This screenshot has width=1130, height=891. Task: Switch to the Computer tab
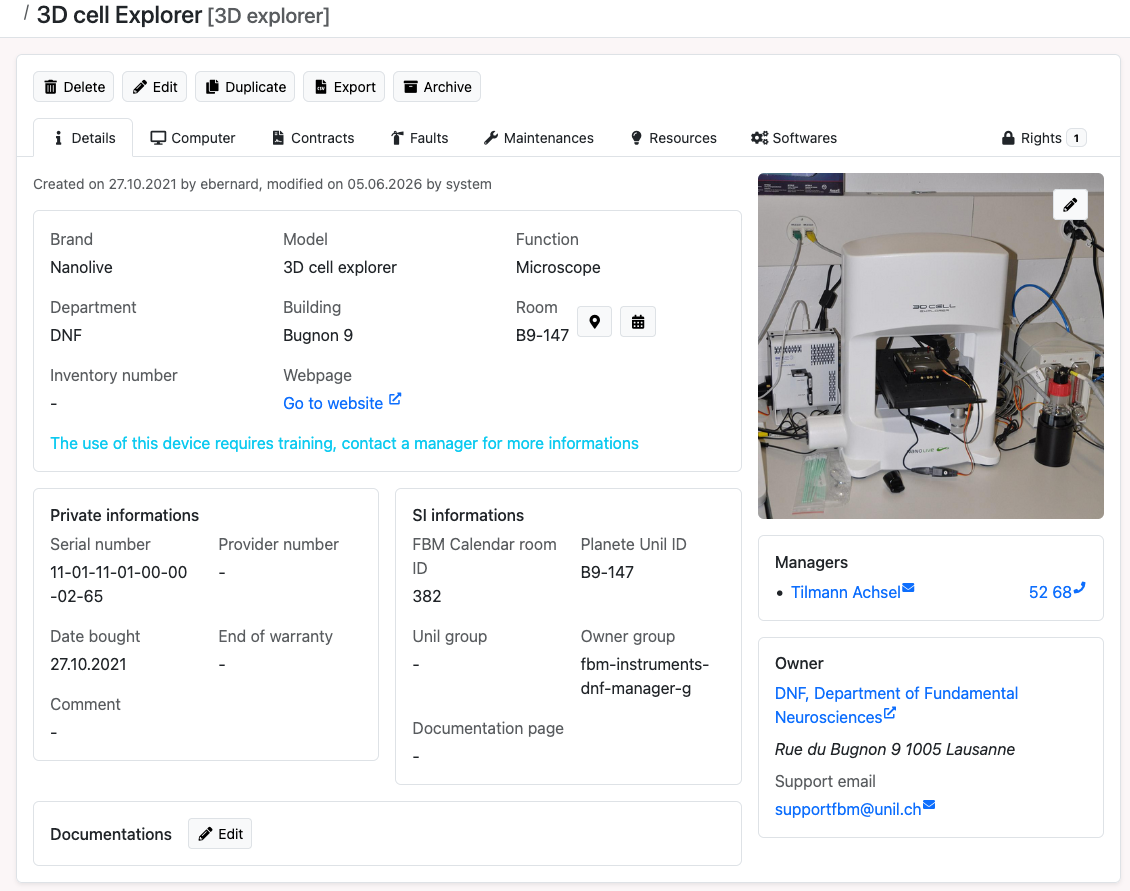tap(192, 138)
